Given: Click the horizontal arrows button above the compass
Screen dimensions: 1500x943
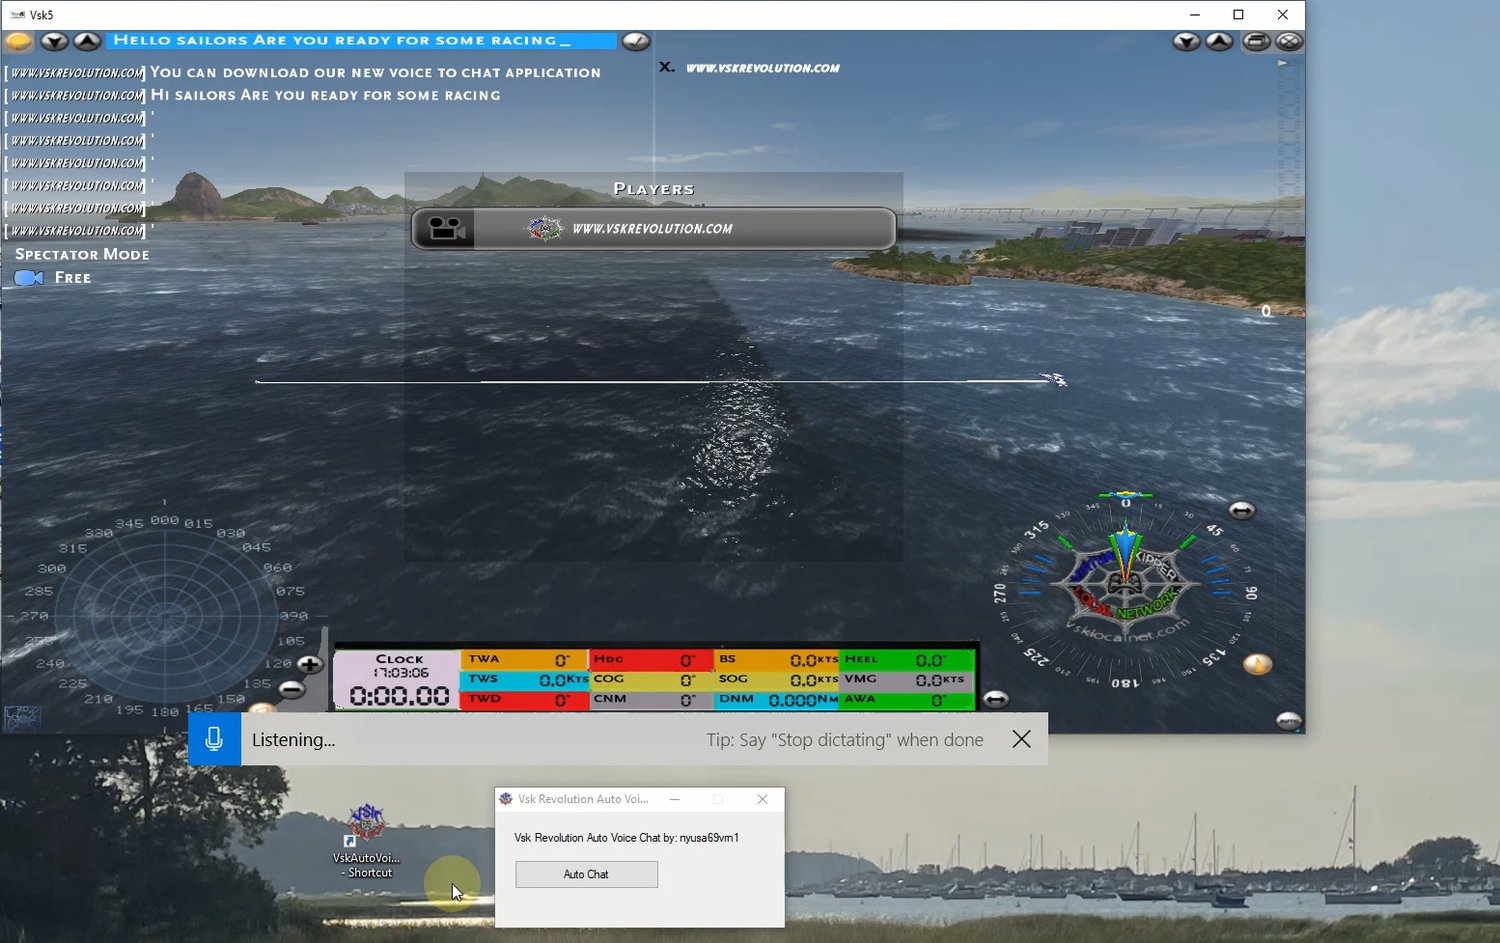Looking at the screenshot, I should click(x=1241, y=510).
